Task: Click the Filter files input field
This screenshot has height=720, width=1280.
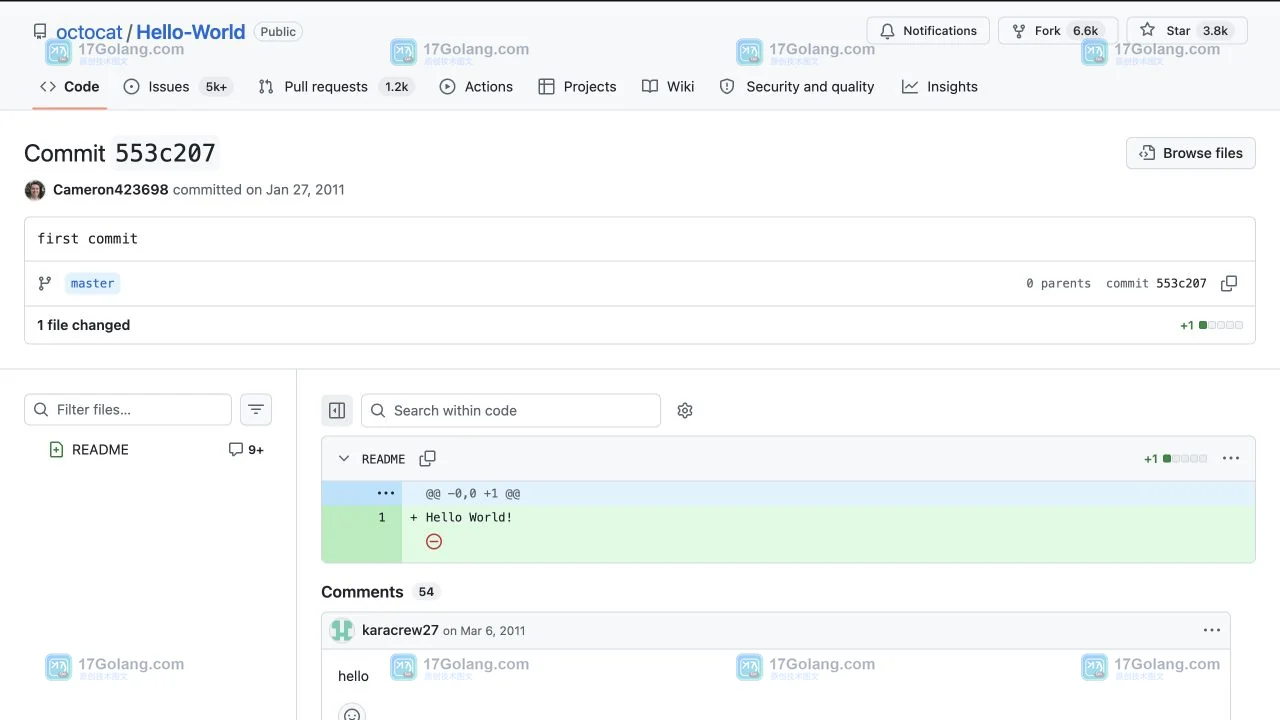Action: pyautogui.click(x=128, y=410)
